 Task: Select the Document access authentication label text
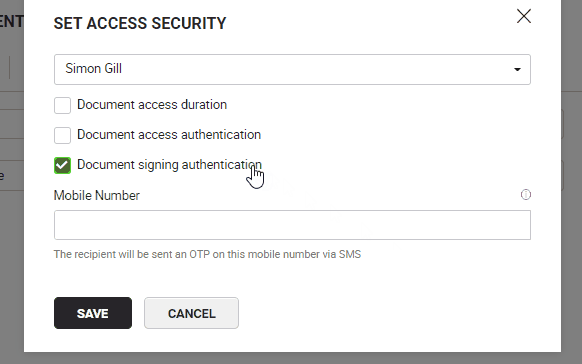coord(169,135)
